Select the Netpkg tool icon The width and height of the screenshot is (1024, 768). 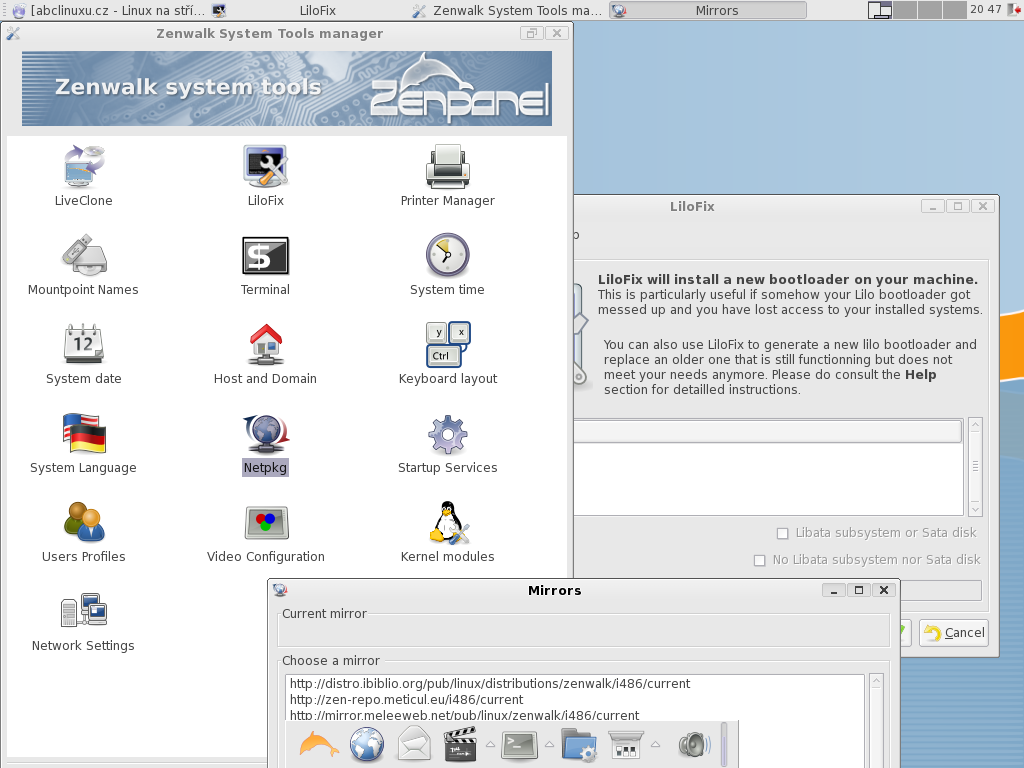265,443
